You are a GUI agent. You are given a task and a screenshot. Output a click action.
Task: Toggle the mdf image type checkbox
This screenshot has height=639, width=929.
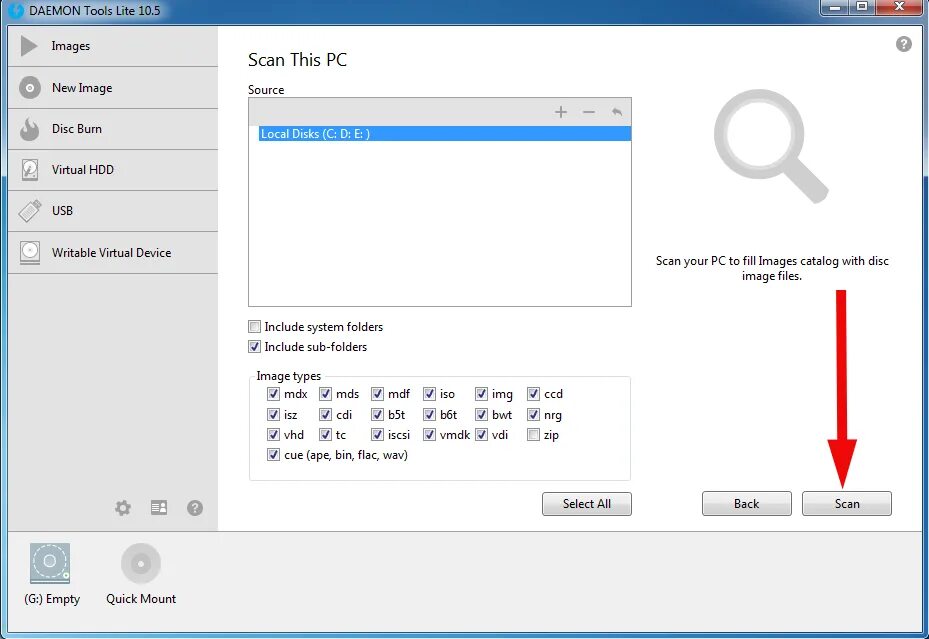coord(377,394)
